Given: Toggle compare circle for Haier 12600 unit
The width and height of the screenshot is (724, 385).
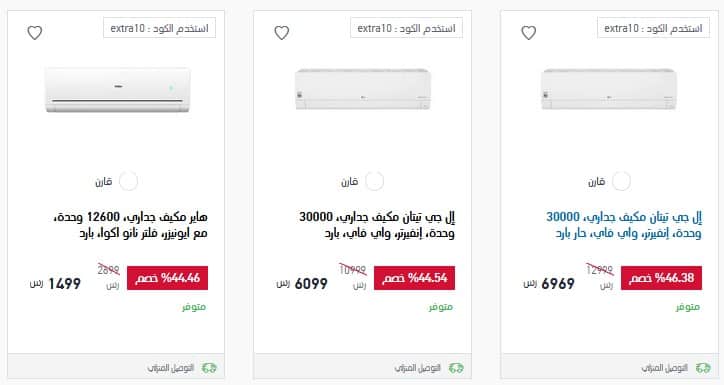Looking at the screenshot, I should (128, 181).
